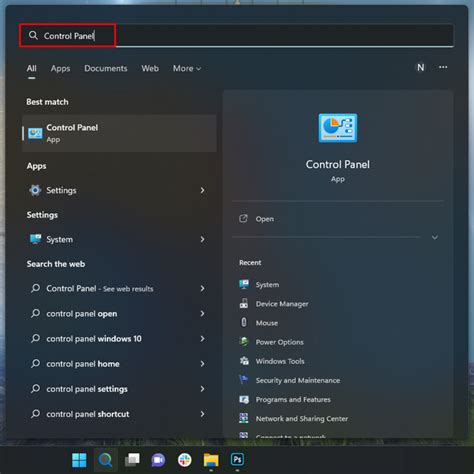Click the Security and Maintenance flag icon
This screenshot has width=474, height=474.
[244, 380]
